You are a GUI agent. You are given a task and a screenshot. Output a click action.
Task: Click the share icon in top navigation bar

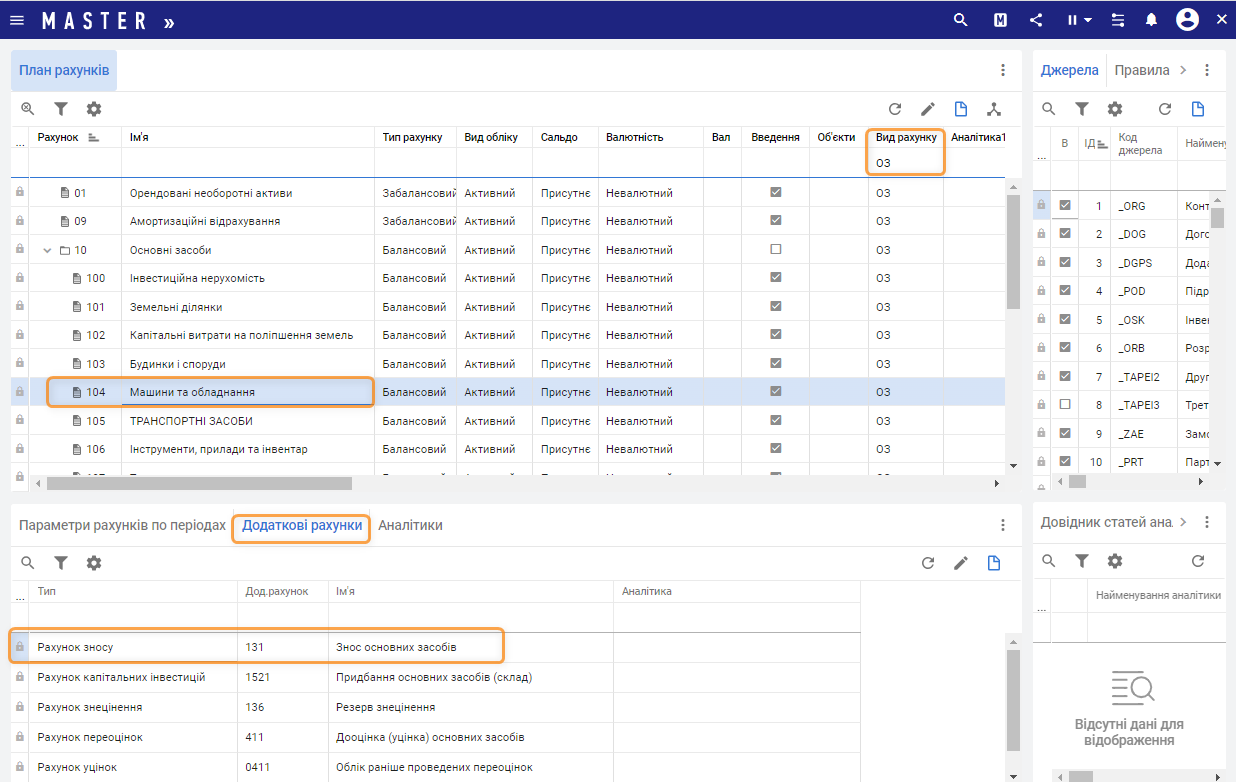(x=1036, y=20)
